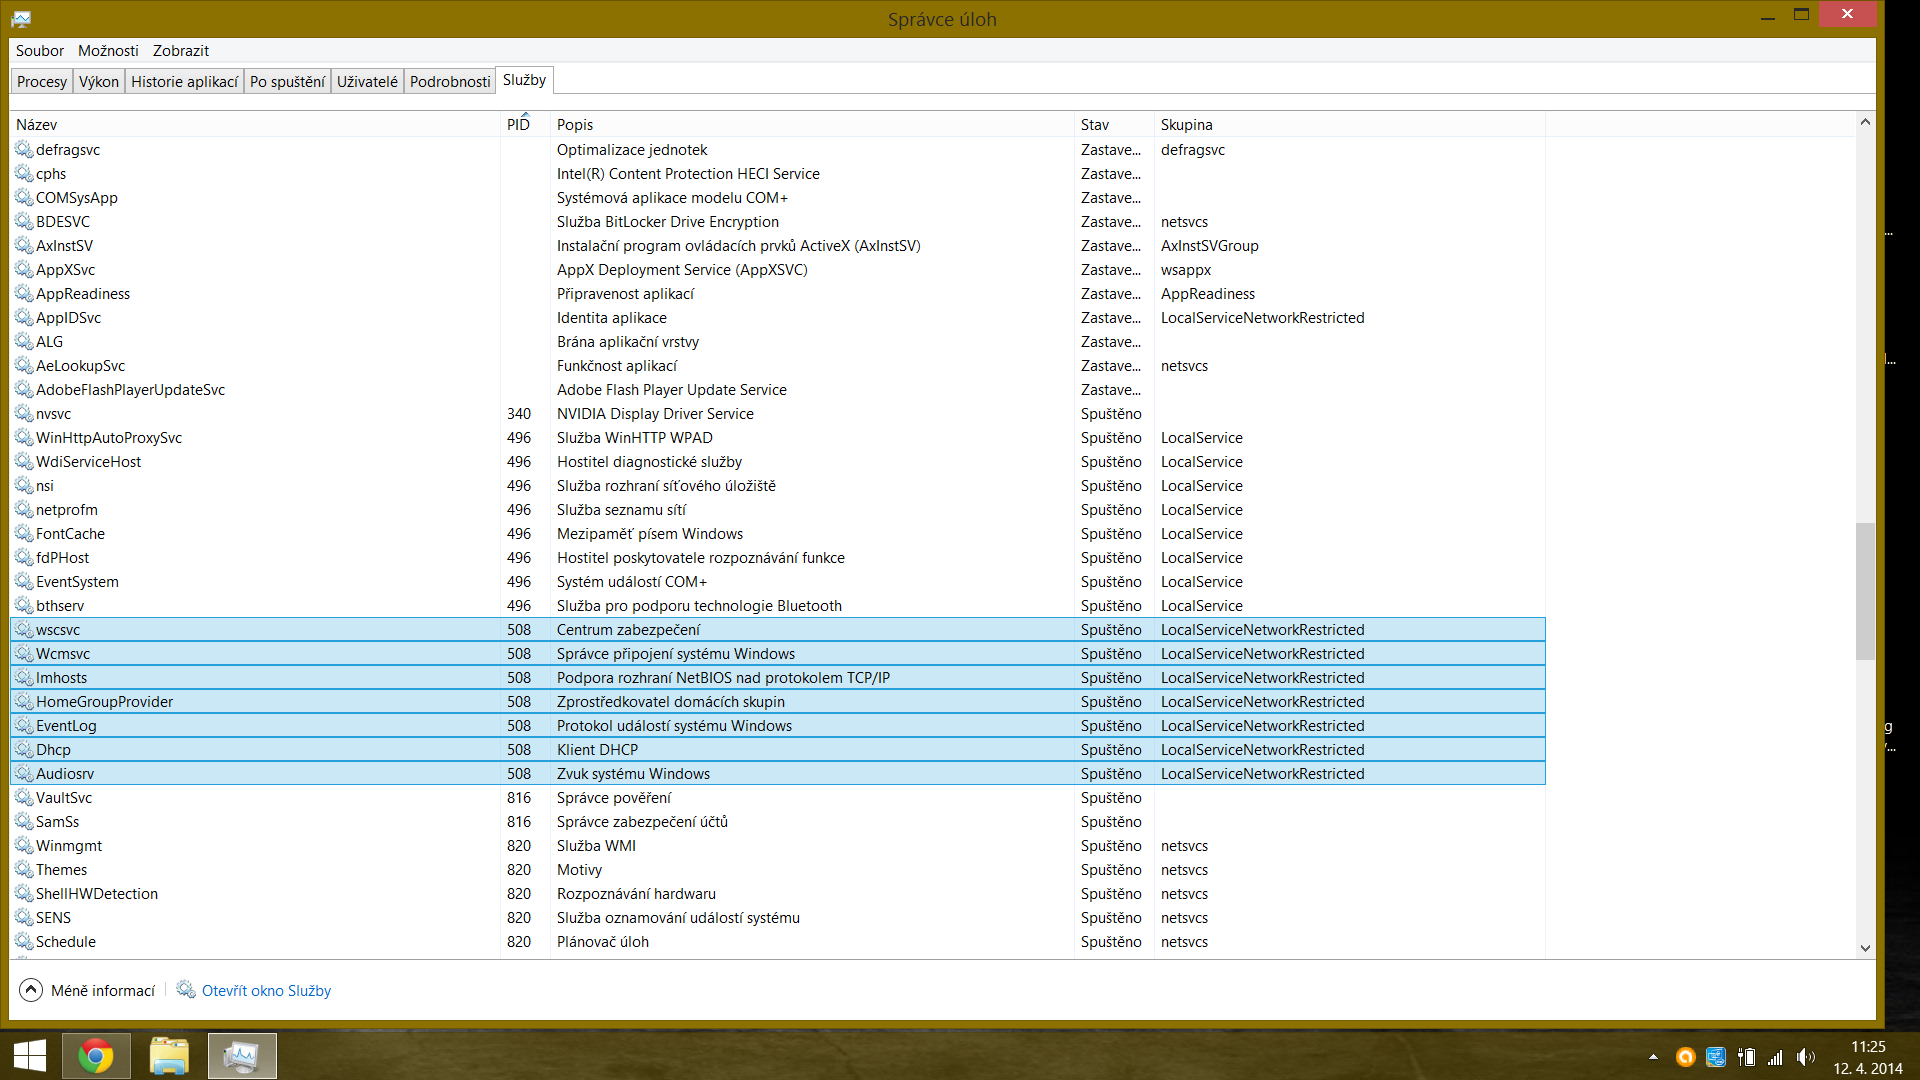Select the SamSs service name
Screen dimensions: 1920x1080
[x=57, y=821]
